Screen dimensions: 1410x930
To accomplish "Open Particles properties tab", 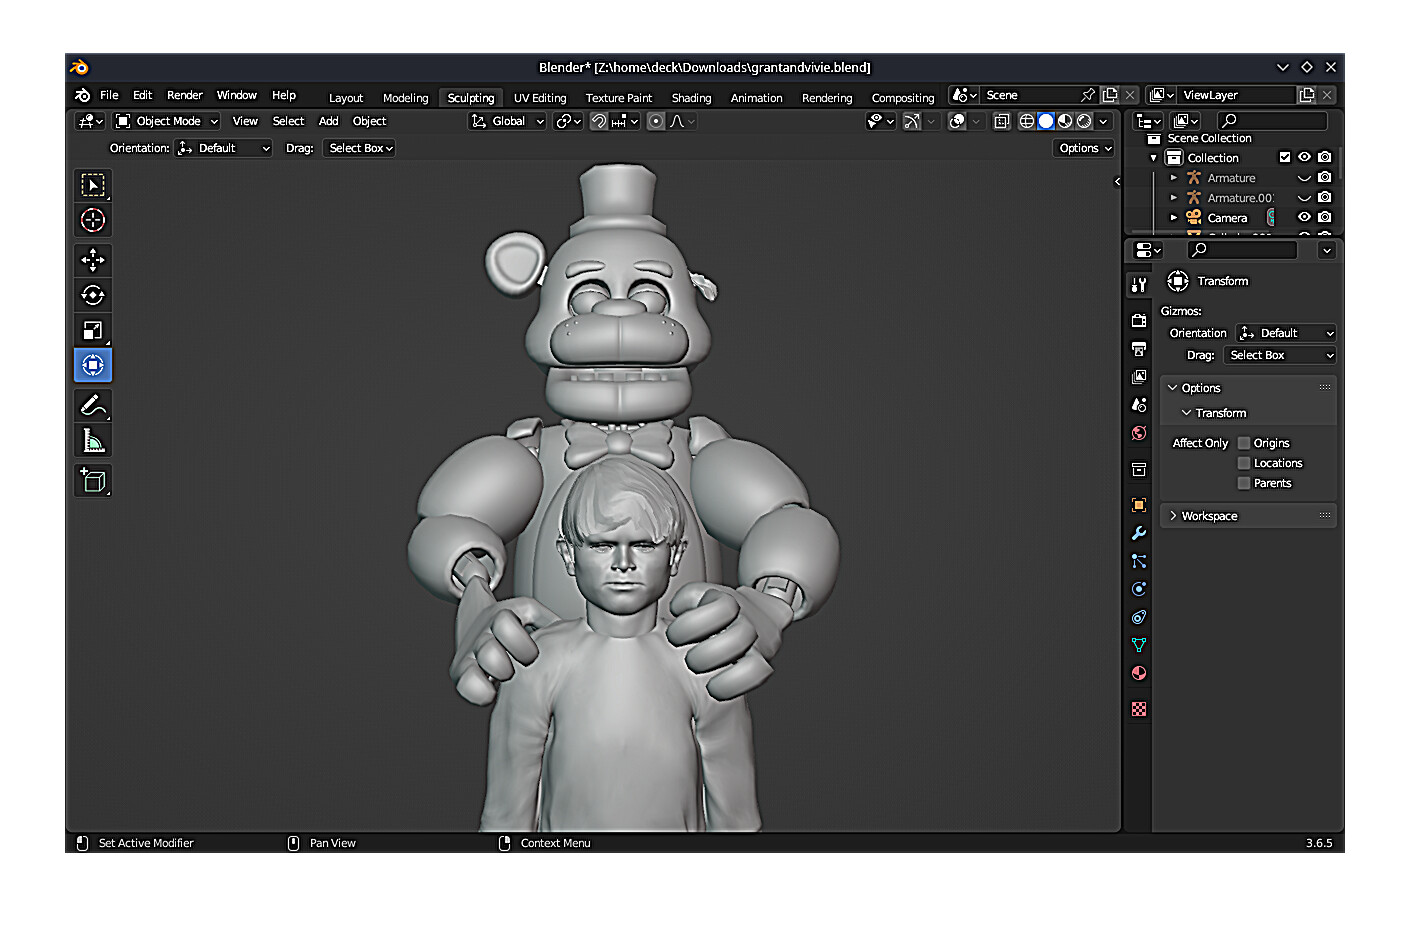I will click(1138, 561).
